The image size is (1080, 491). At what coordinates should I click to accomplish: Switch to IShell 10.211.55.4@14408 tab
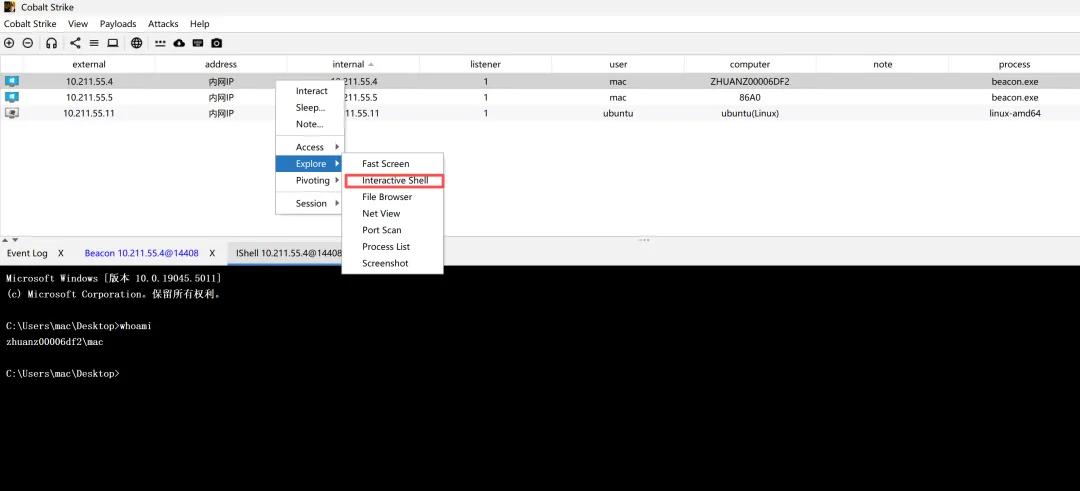289,253
